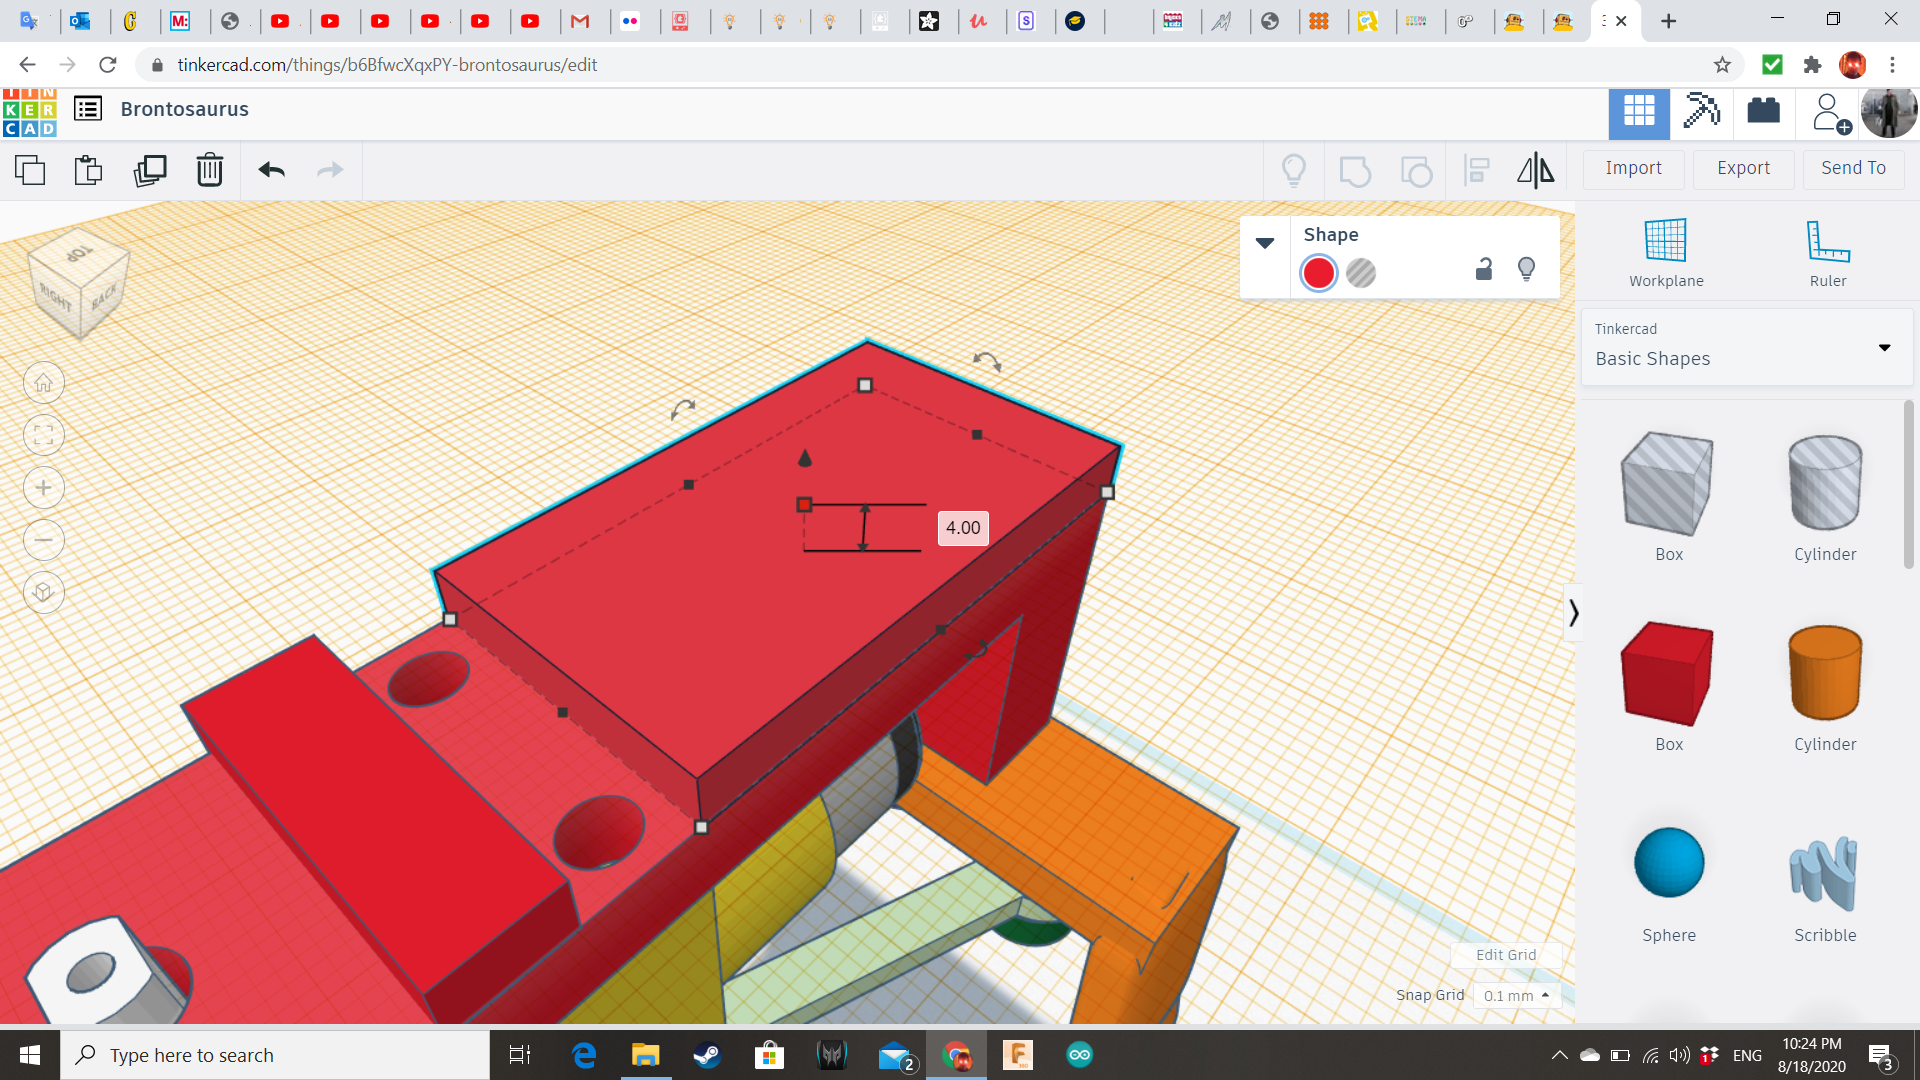This screenshot has width=1920, height=1080.
Task: Select the Mirror tool icon
Action: 1535,170
